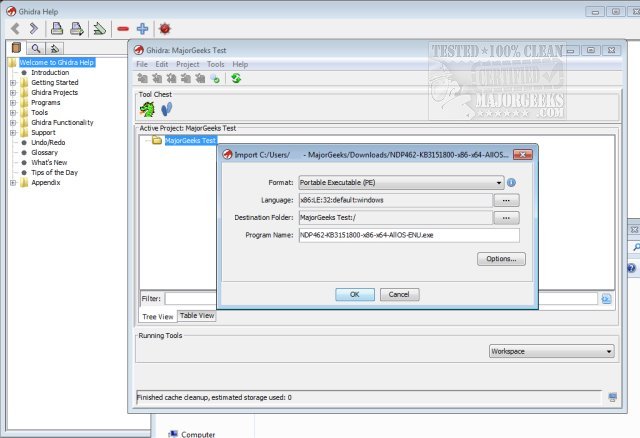The width and height of the screenshot is (640, 438).
Task: Browse for Language with ellipsis button
Action: tap(506, 200)
